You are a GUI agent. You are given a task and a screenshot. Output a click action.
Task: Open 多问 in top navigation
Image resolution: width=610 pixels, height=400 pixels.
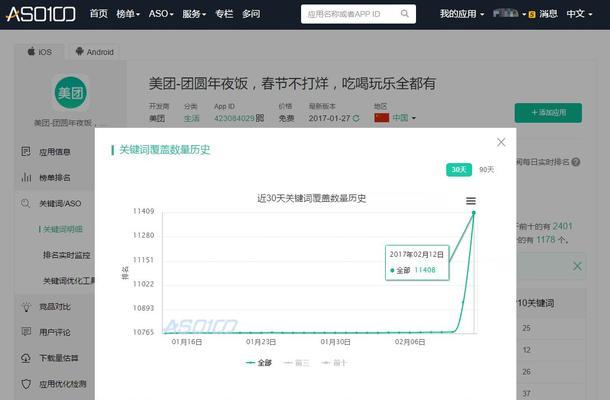(x=251, y=14)
